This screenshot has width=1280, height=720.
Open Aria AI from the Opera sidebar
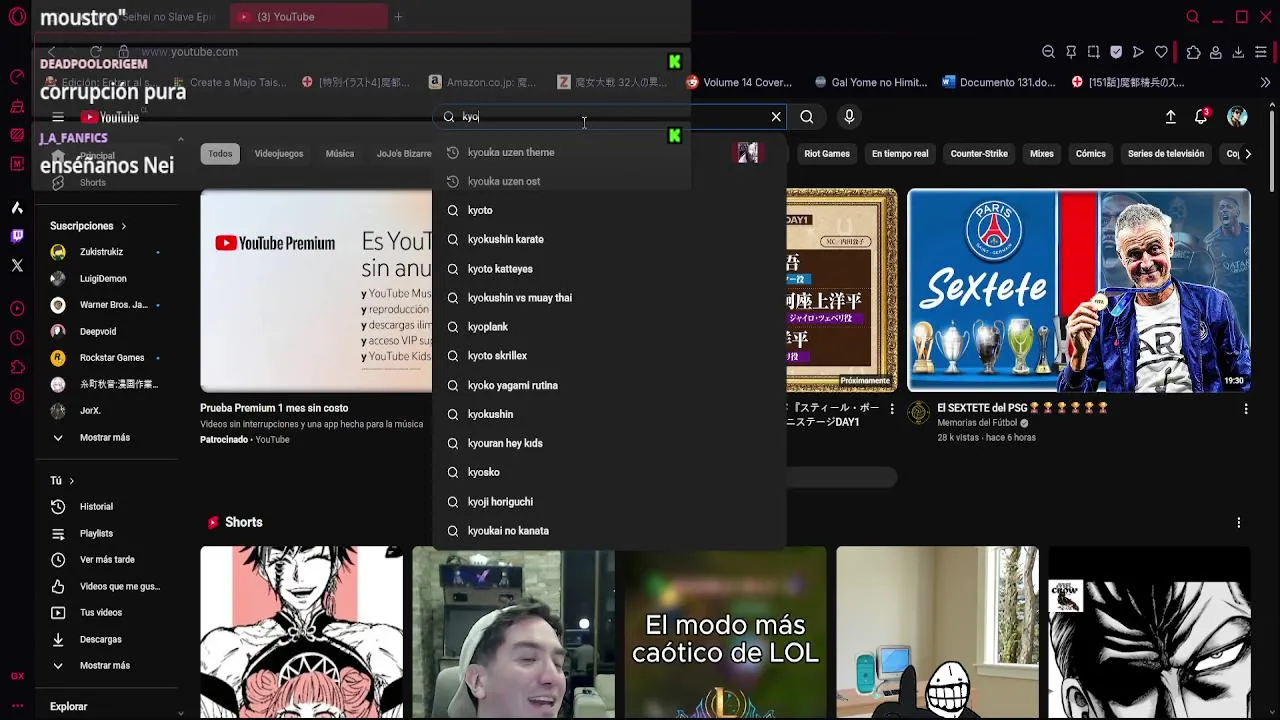(17, 207)
